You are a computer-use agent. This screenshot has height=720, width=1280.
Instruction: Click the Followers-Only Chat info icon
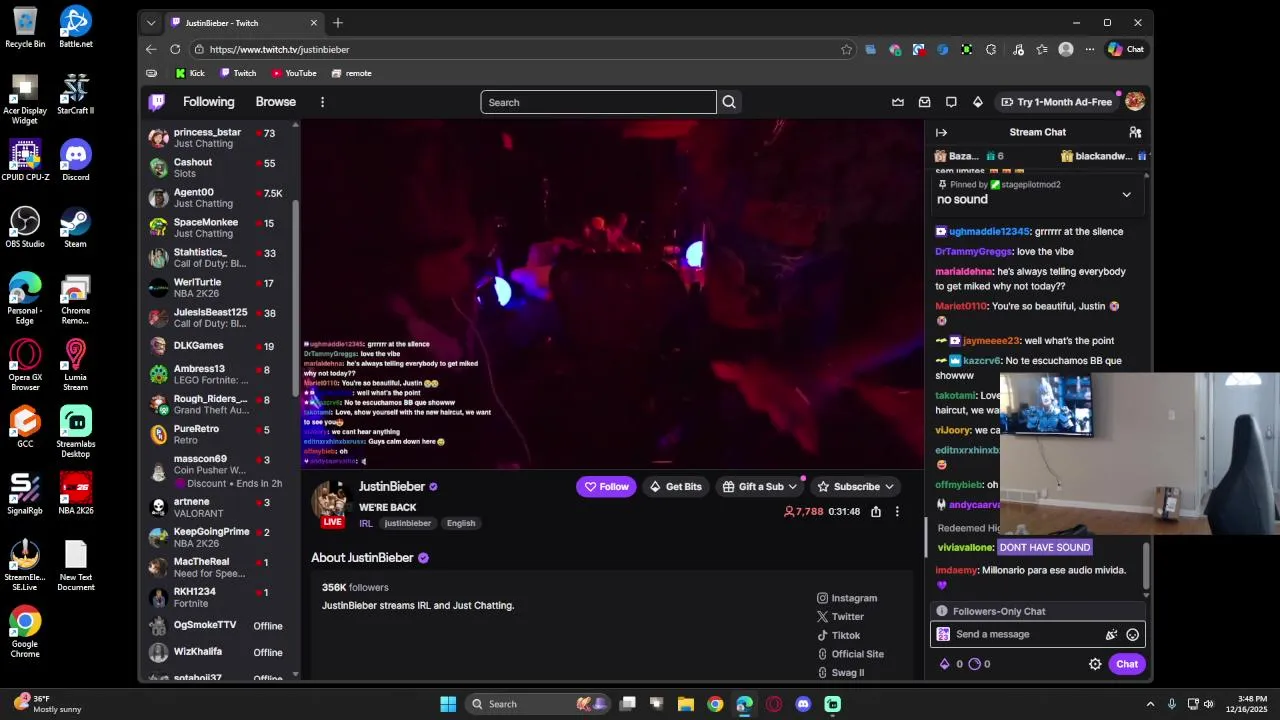[x=942, y=611]
